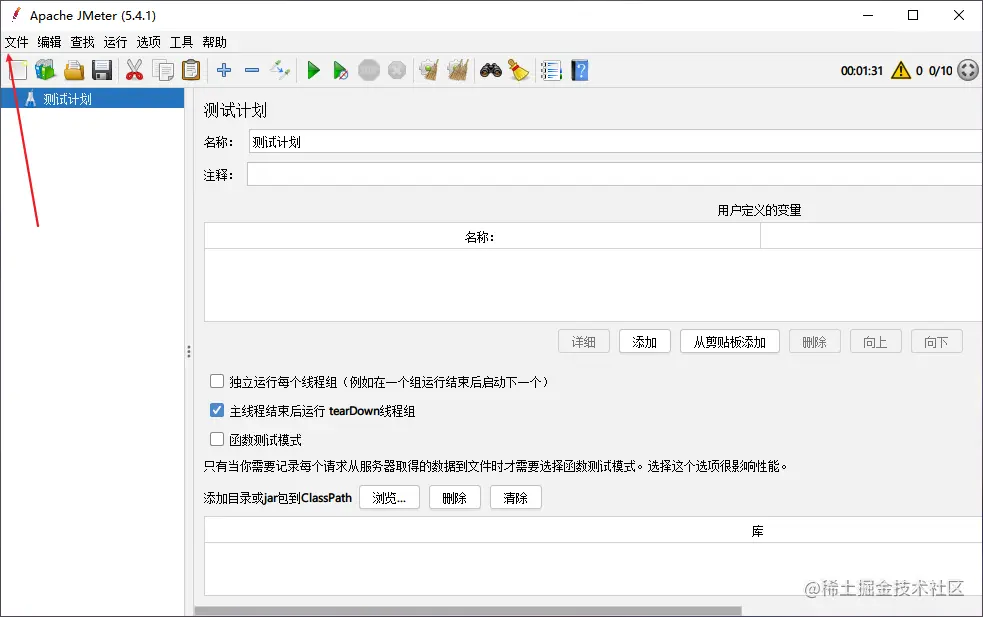Click the 名称: variables column header
983x617 pixels.
(482, 236)
